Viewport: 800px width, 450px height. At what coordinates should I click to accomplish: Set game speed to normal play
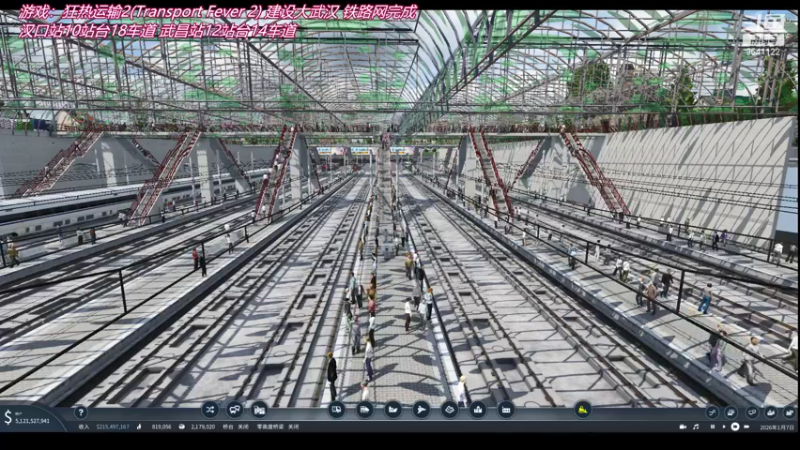723,427
